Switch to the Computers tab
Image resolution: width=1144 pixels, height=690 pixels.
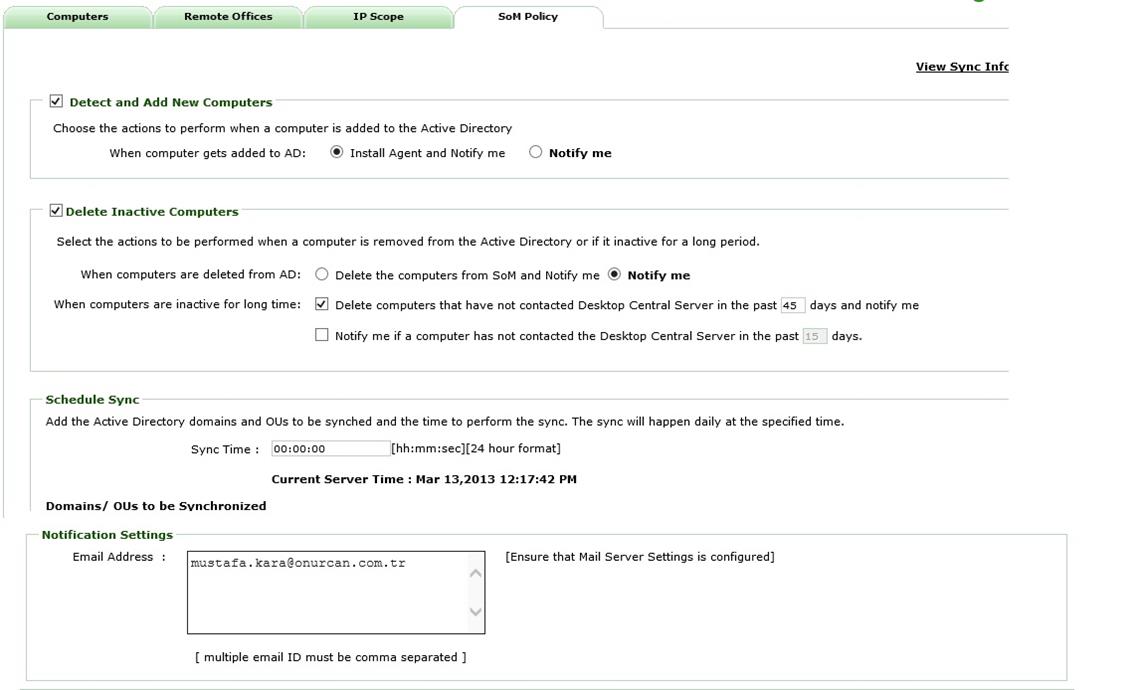[x=77, y=17]
